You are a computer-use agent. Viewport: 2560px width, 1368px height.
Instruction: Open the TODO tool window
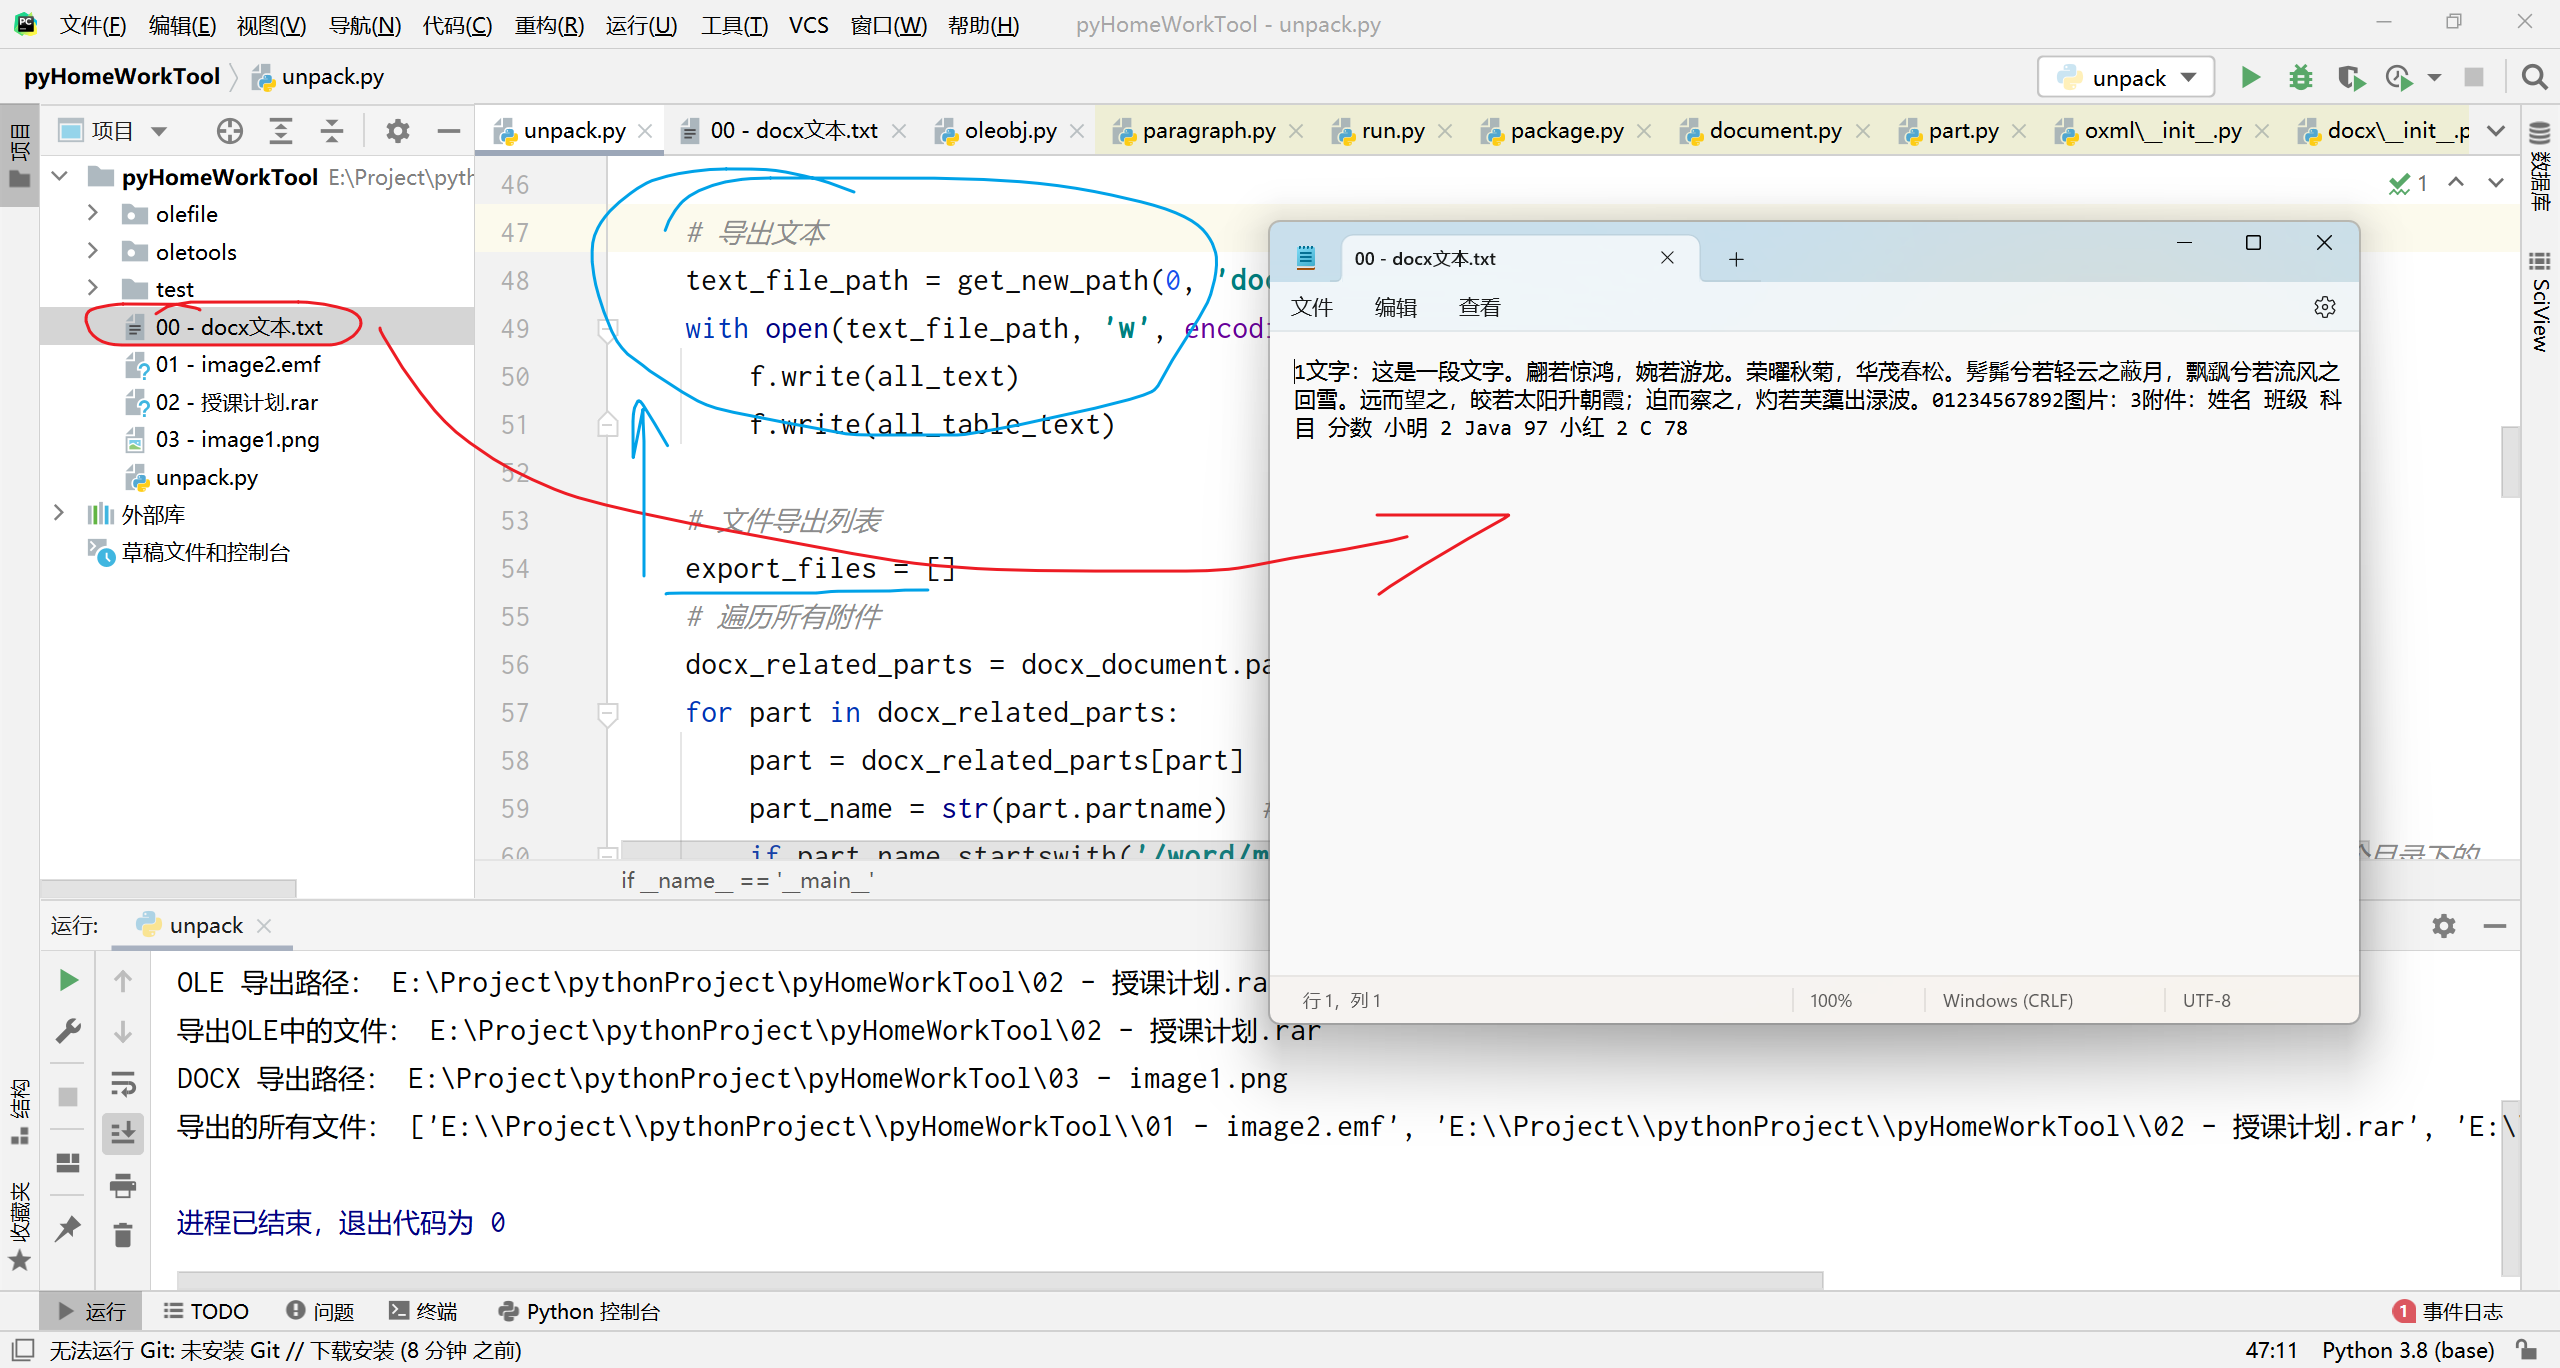pos(207,1311)
